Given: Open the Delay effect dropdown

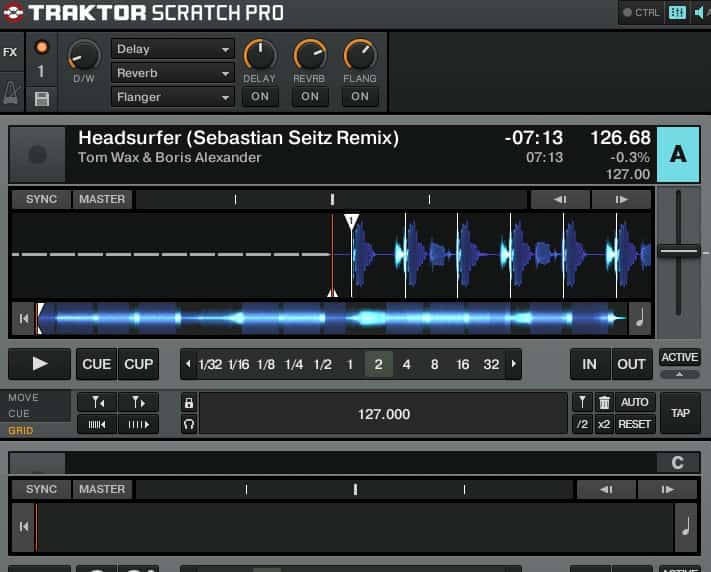Looking at the screenshot, I should click(173, 49).
